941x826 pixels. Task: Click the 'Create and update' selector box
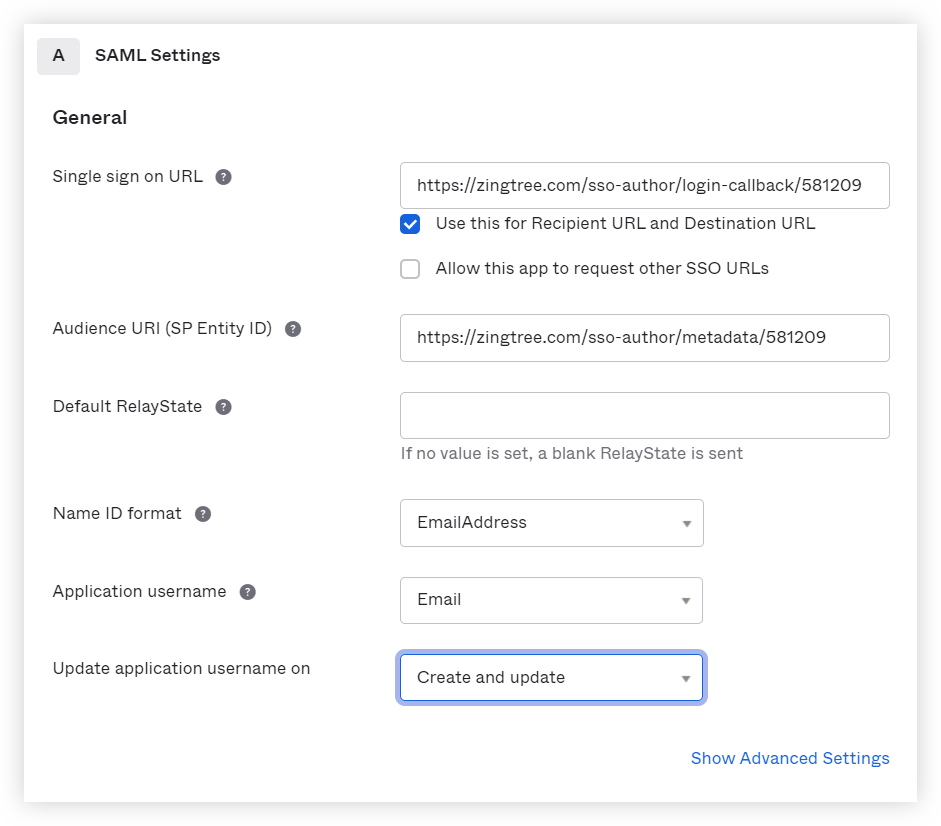pos(551,677)
